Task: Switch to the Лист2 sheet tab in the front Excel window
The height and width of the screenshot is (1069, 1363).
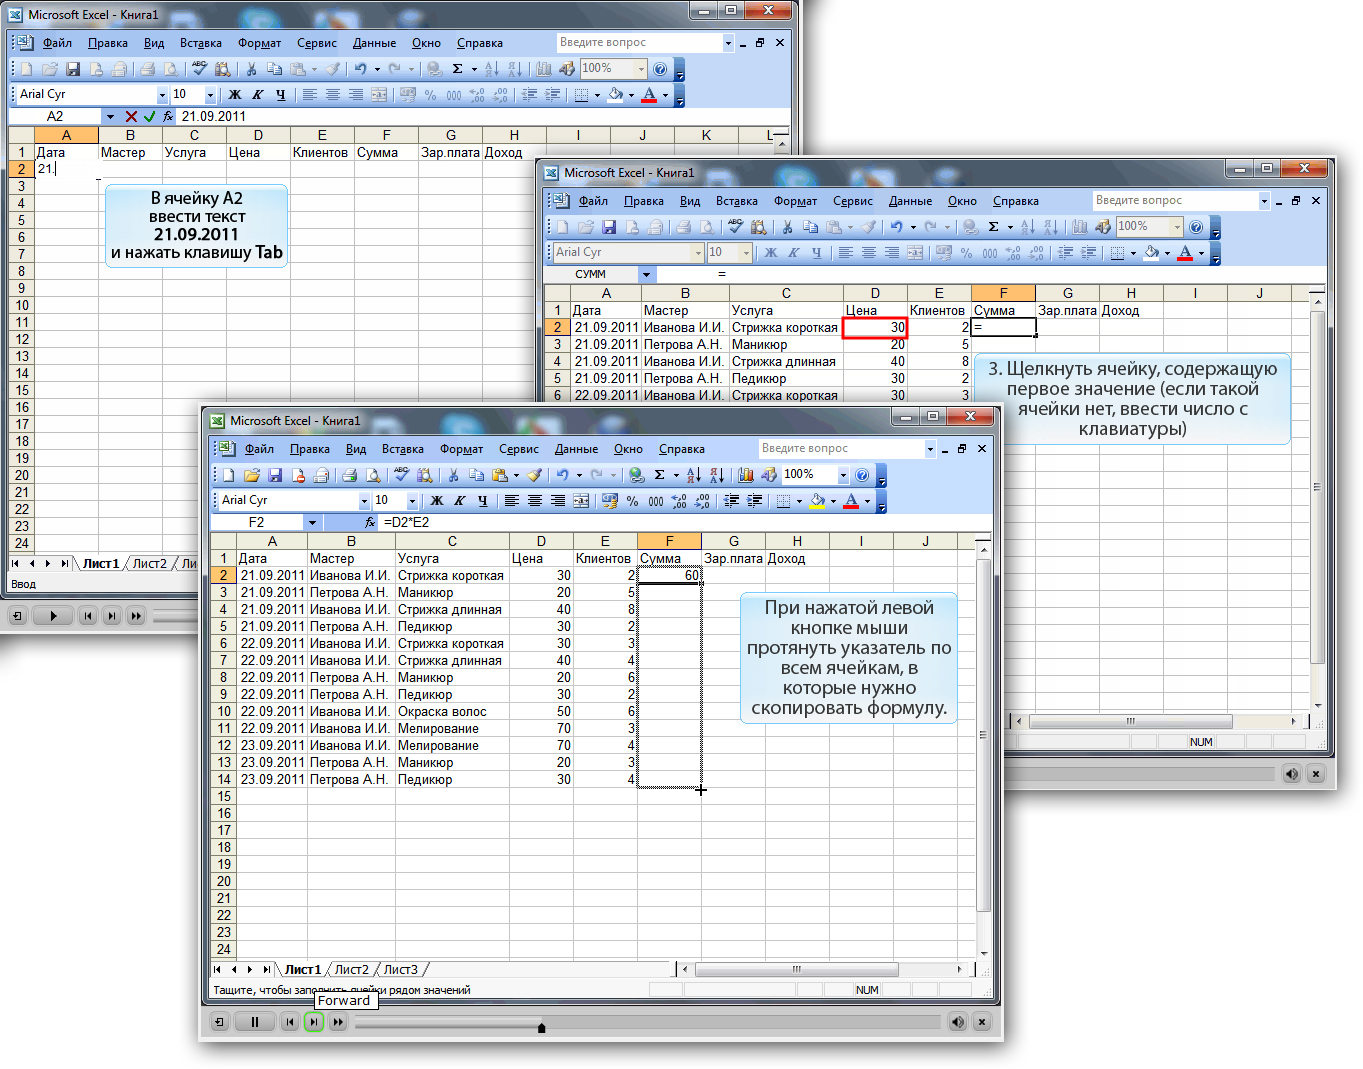Action: coord(351,969)
